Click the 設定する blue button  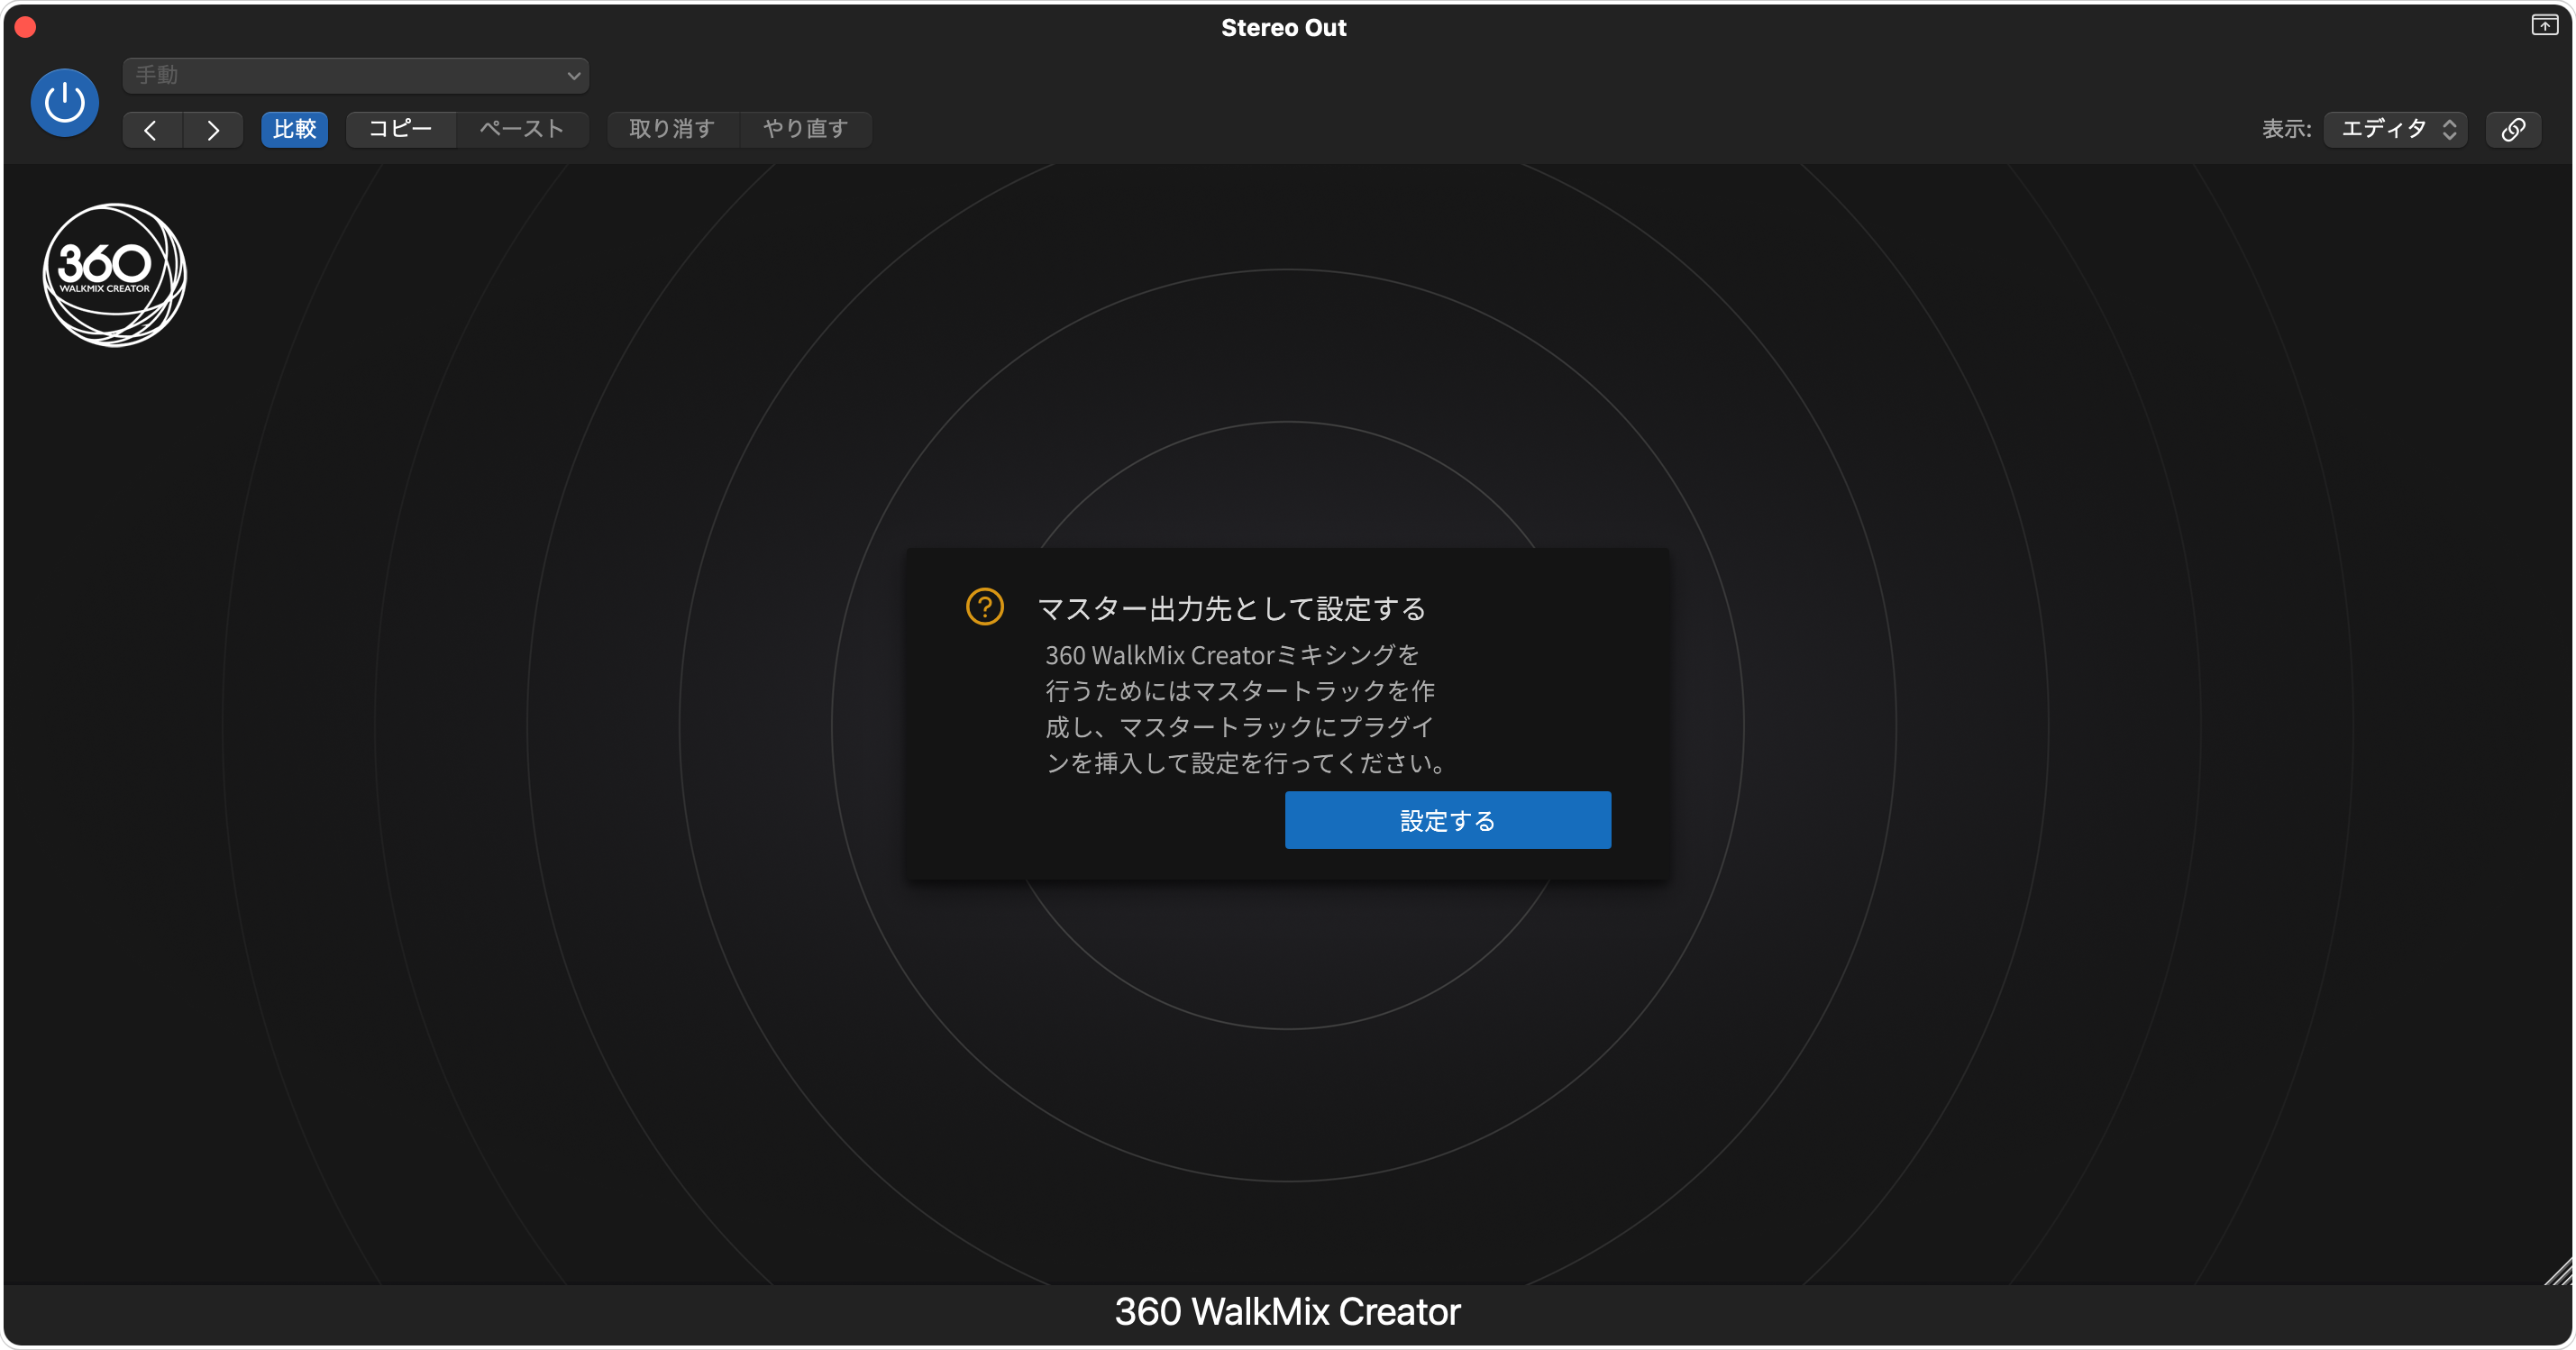click(x=1447, y=820)
